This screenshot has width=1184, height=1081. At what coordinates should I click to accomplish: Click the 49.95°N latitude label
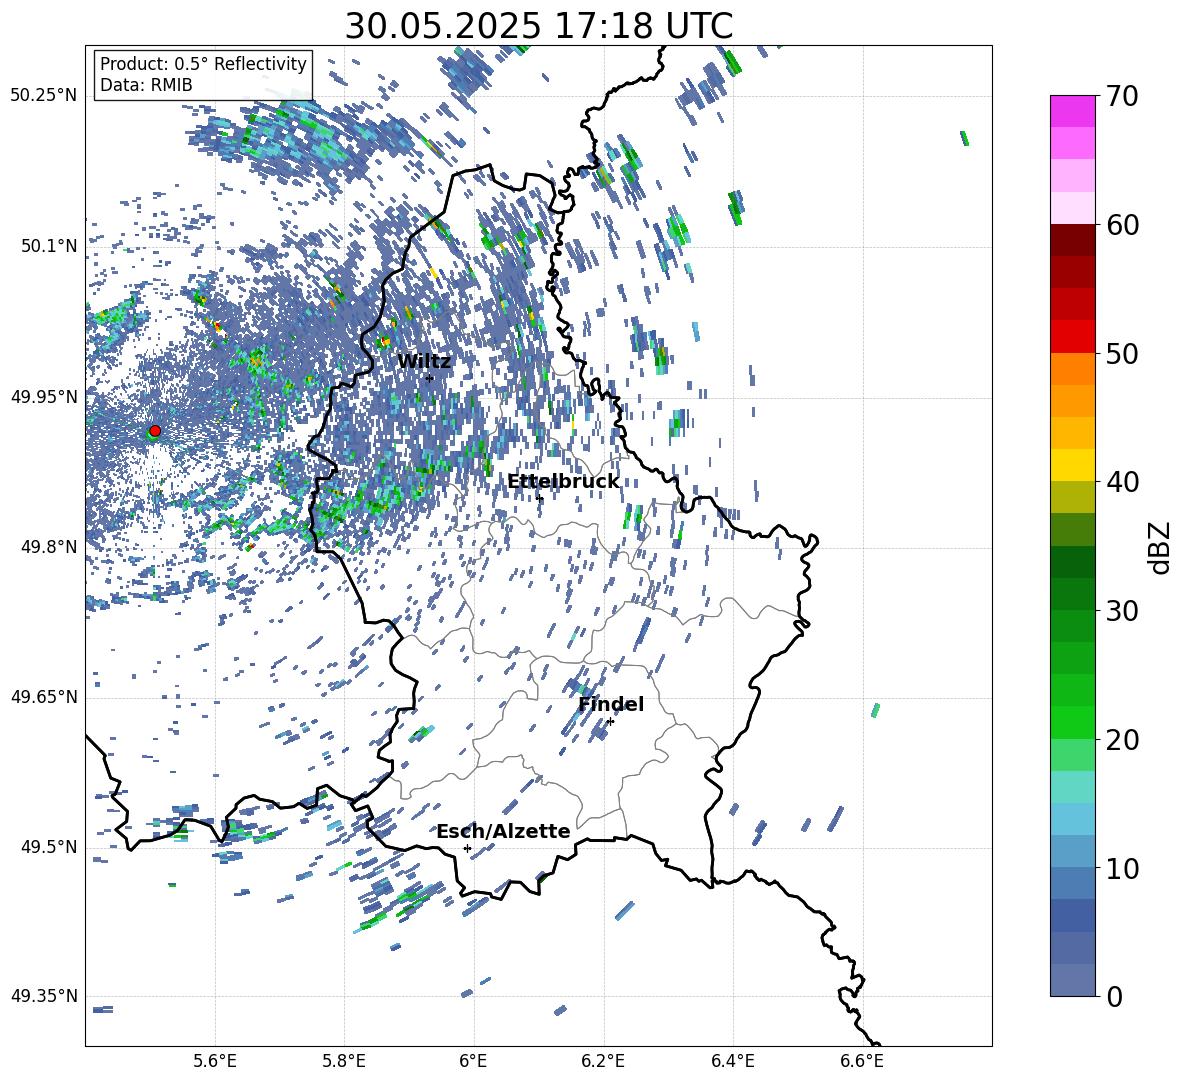44,397
